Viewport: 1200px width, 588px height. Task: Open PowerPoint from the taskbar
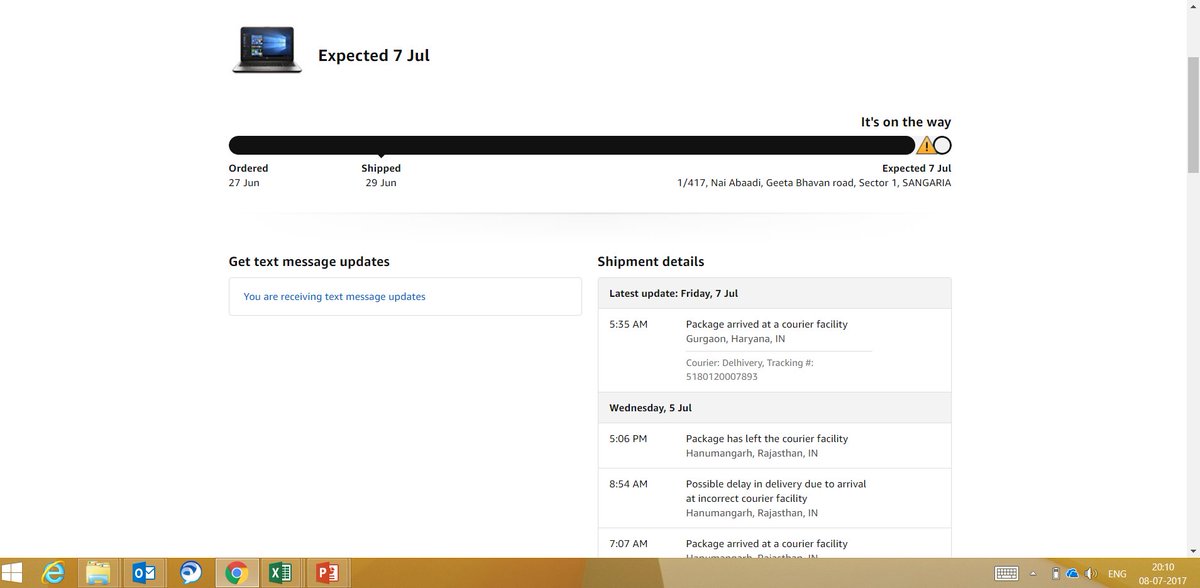[x=326, y=573]
